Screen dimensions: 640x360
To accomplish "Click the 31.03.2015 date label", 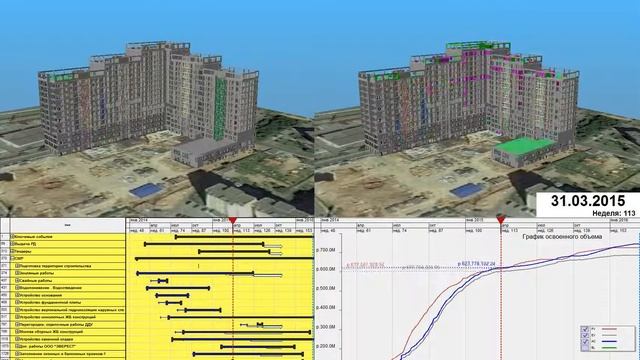I will pos(588,201).
